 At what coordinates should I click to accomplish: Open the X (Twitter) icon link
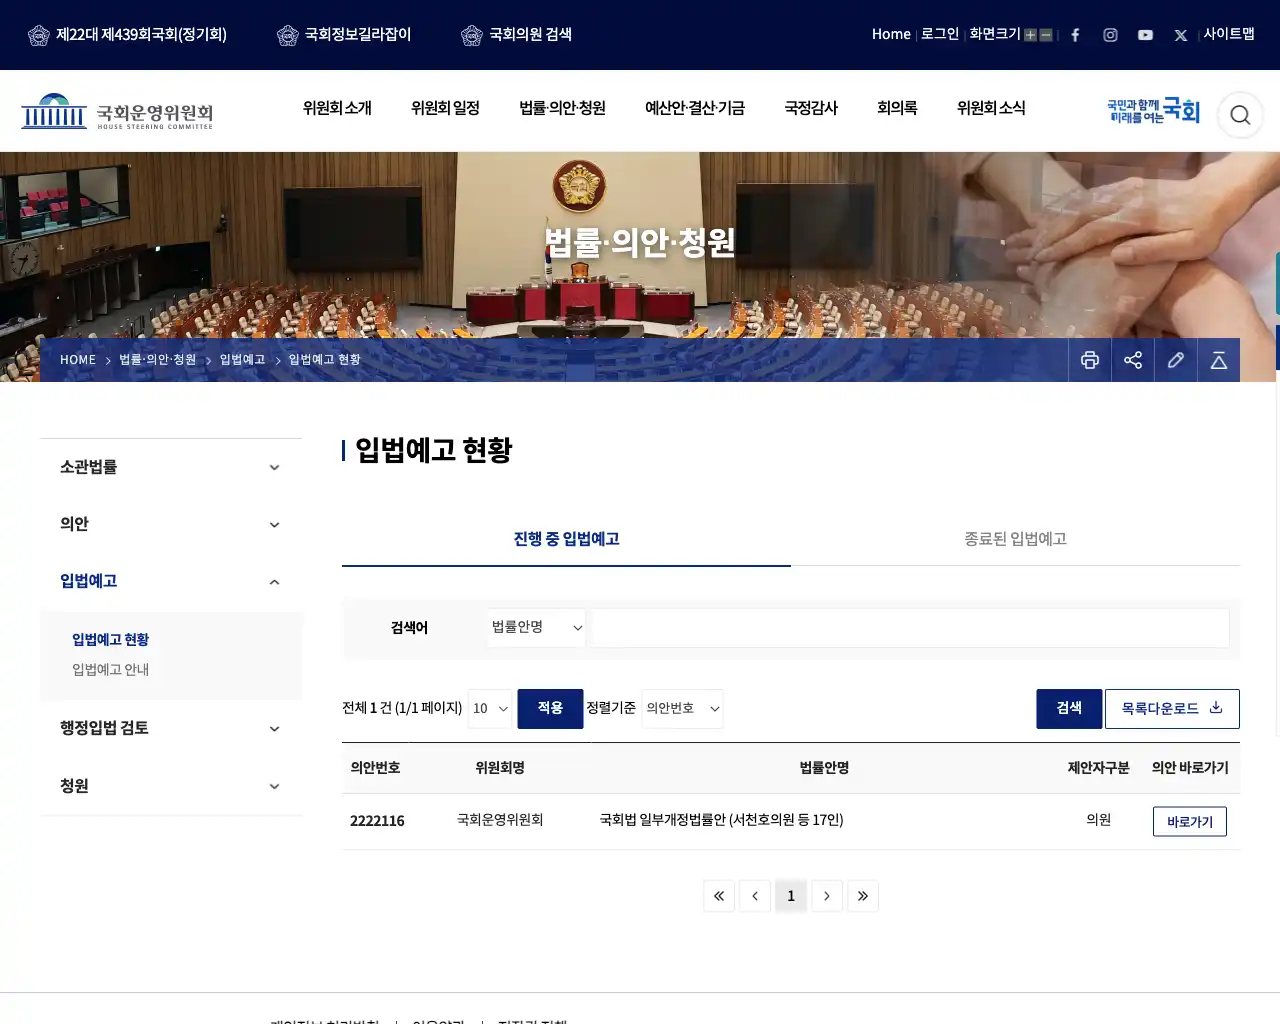click(x=1180, y=35)
